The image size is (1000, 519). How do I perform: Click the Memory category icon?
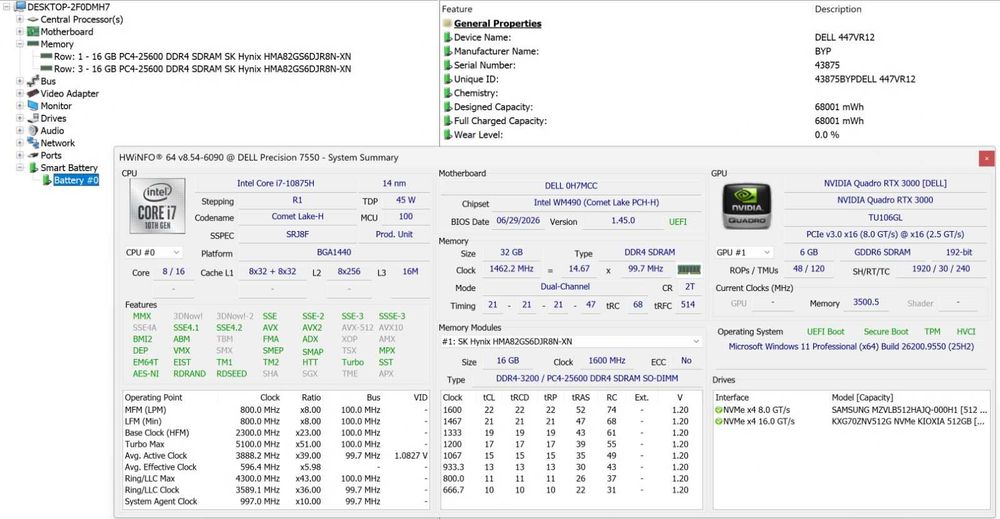pyautogui.click(x=33, y=44)
